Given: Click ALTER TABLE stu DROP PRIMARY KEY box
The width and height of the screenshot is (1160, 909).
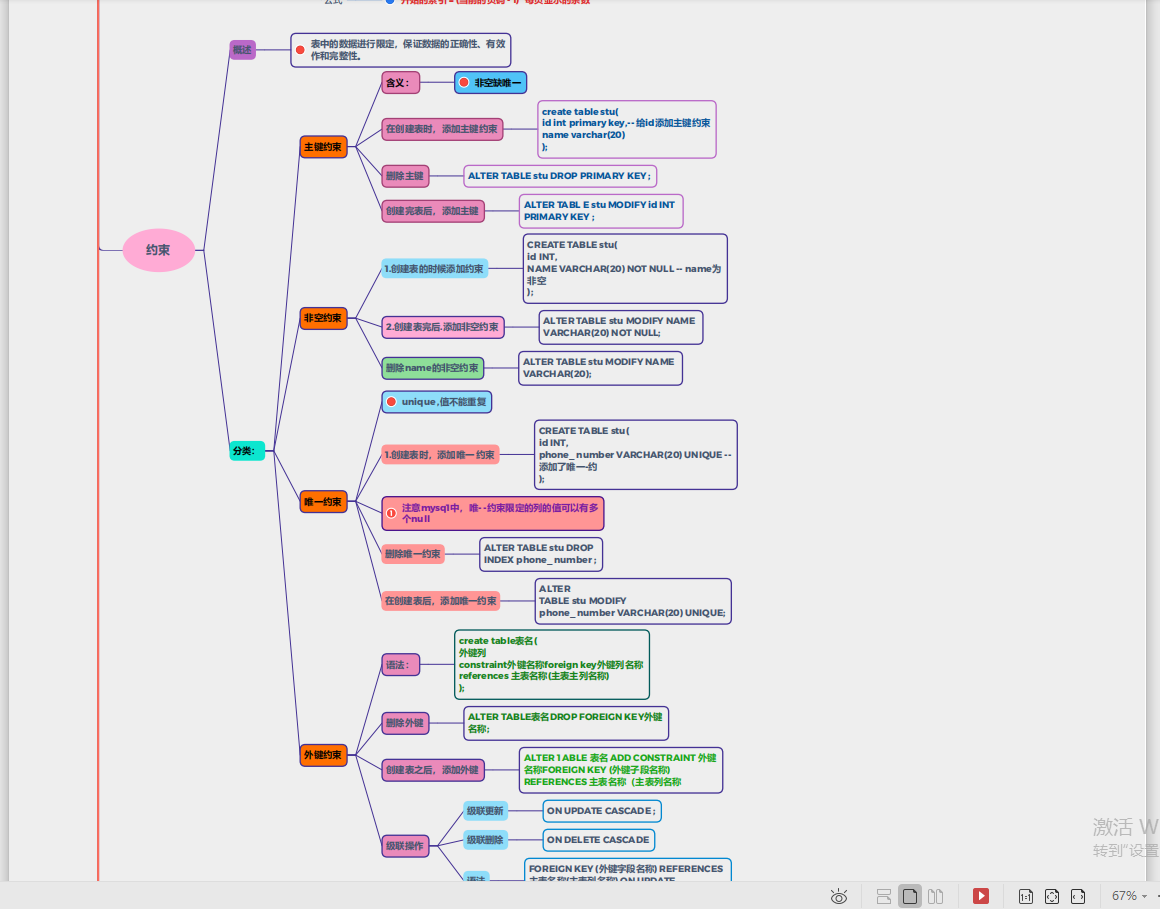Looking at the screenshot, I should pos(560,176).
